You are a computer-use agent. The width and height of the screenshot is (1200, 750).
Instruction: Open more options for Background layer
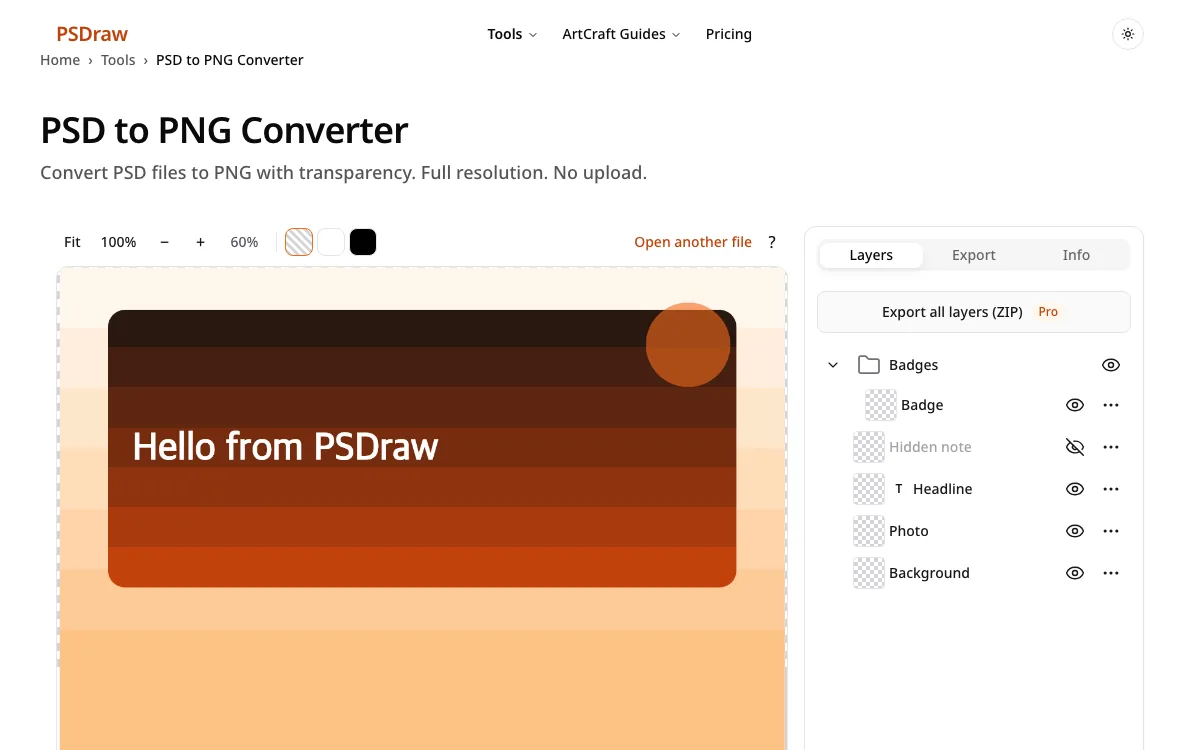[x=1111, y=573]
